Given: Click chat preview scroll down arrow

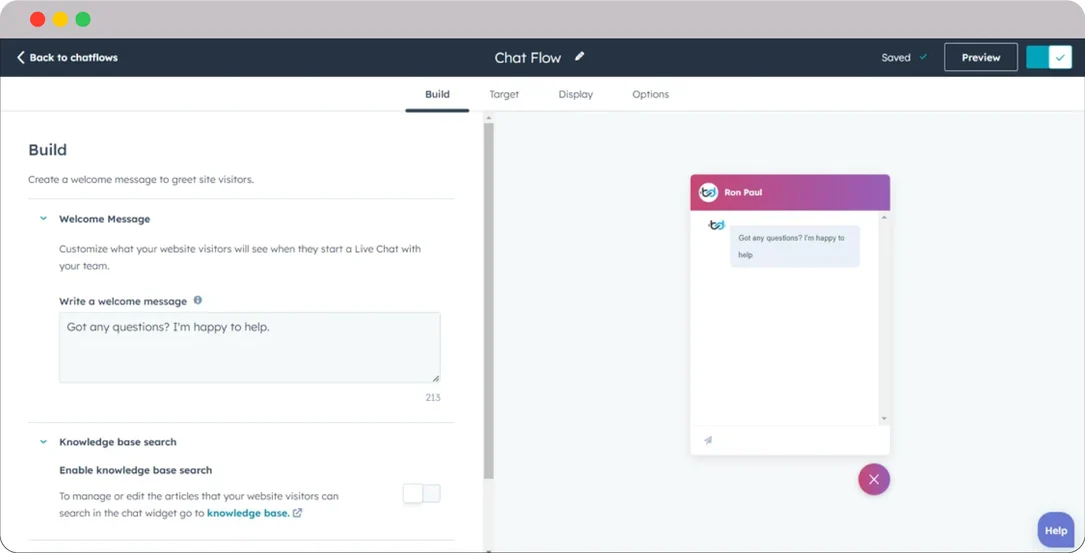Looking at the screenshot, I should point(884,419).
